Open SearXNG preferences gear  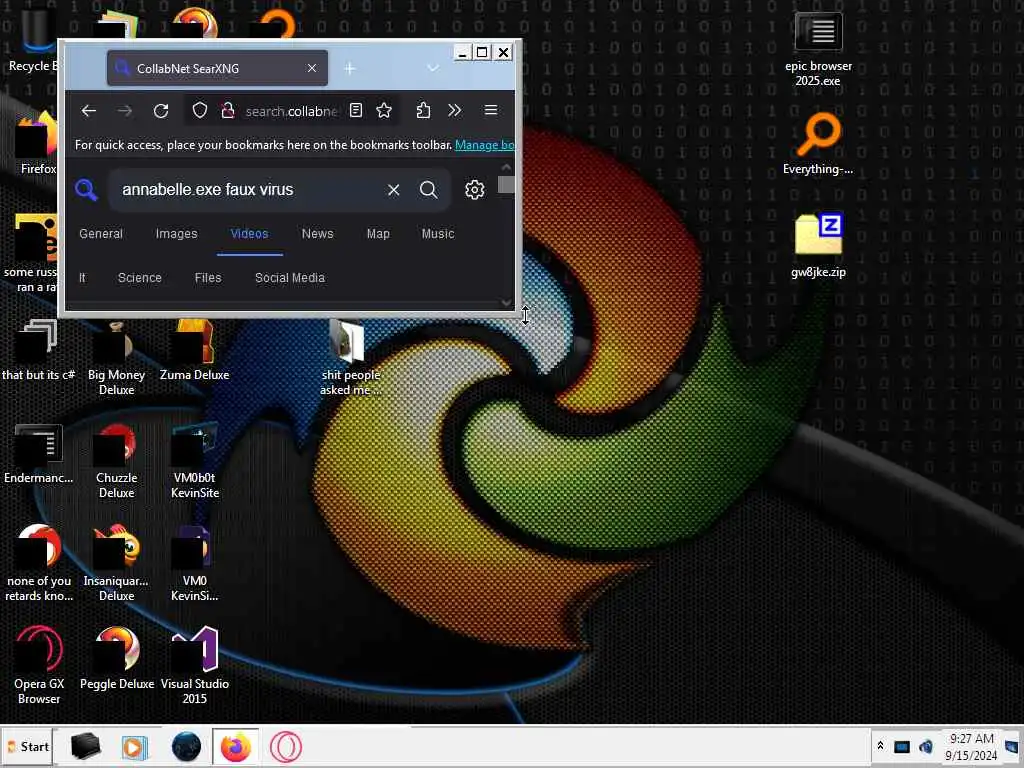tap(475, 189)
